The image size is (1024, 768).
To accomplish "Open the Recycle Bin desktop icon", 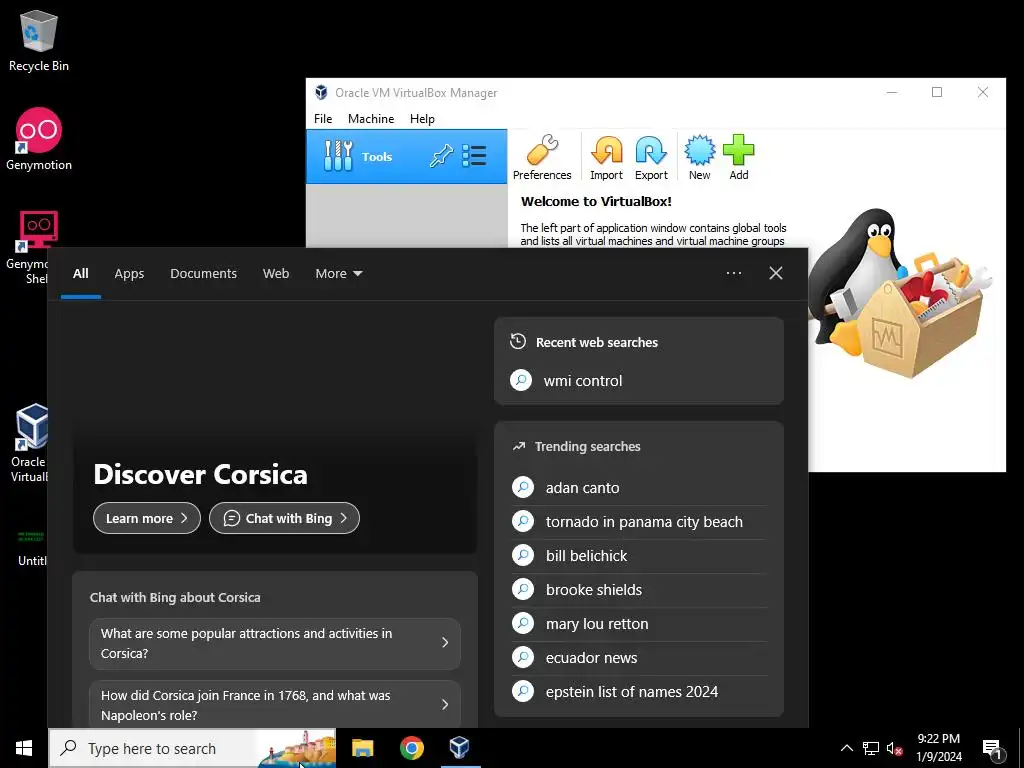I will pos(39,40).
